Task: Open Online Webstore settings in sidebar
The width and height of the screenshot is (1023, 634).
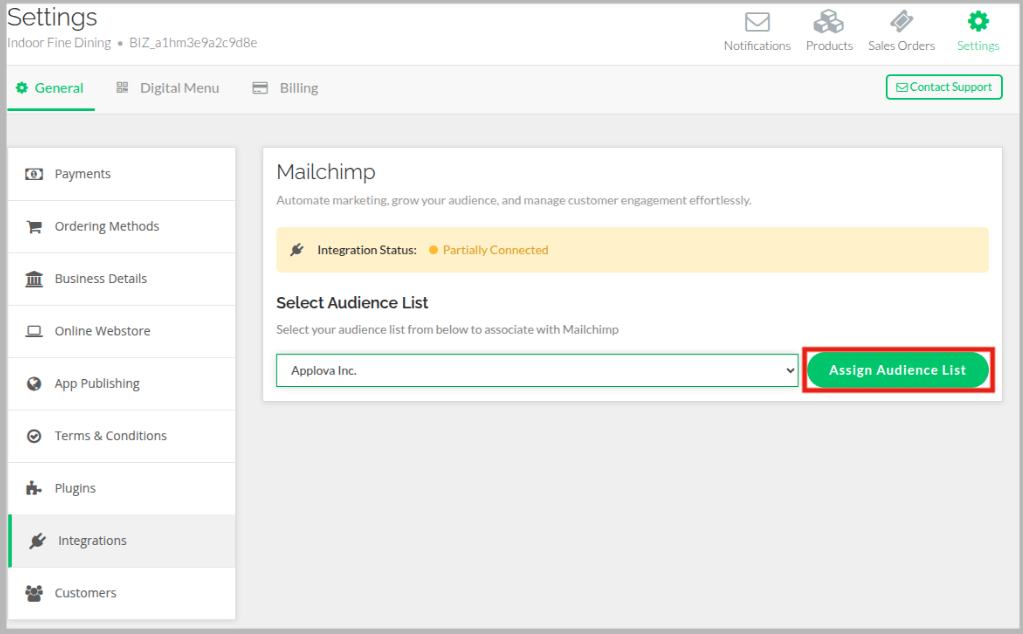Action: click(x=102, y=331)
